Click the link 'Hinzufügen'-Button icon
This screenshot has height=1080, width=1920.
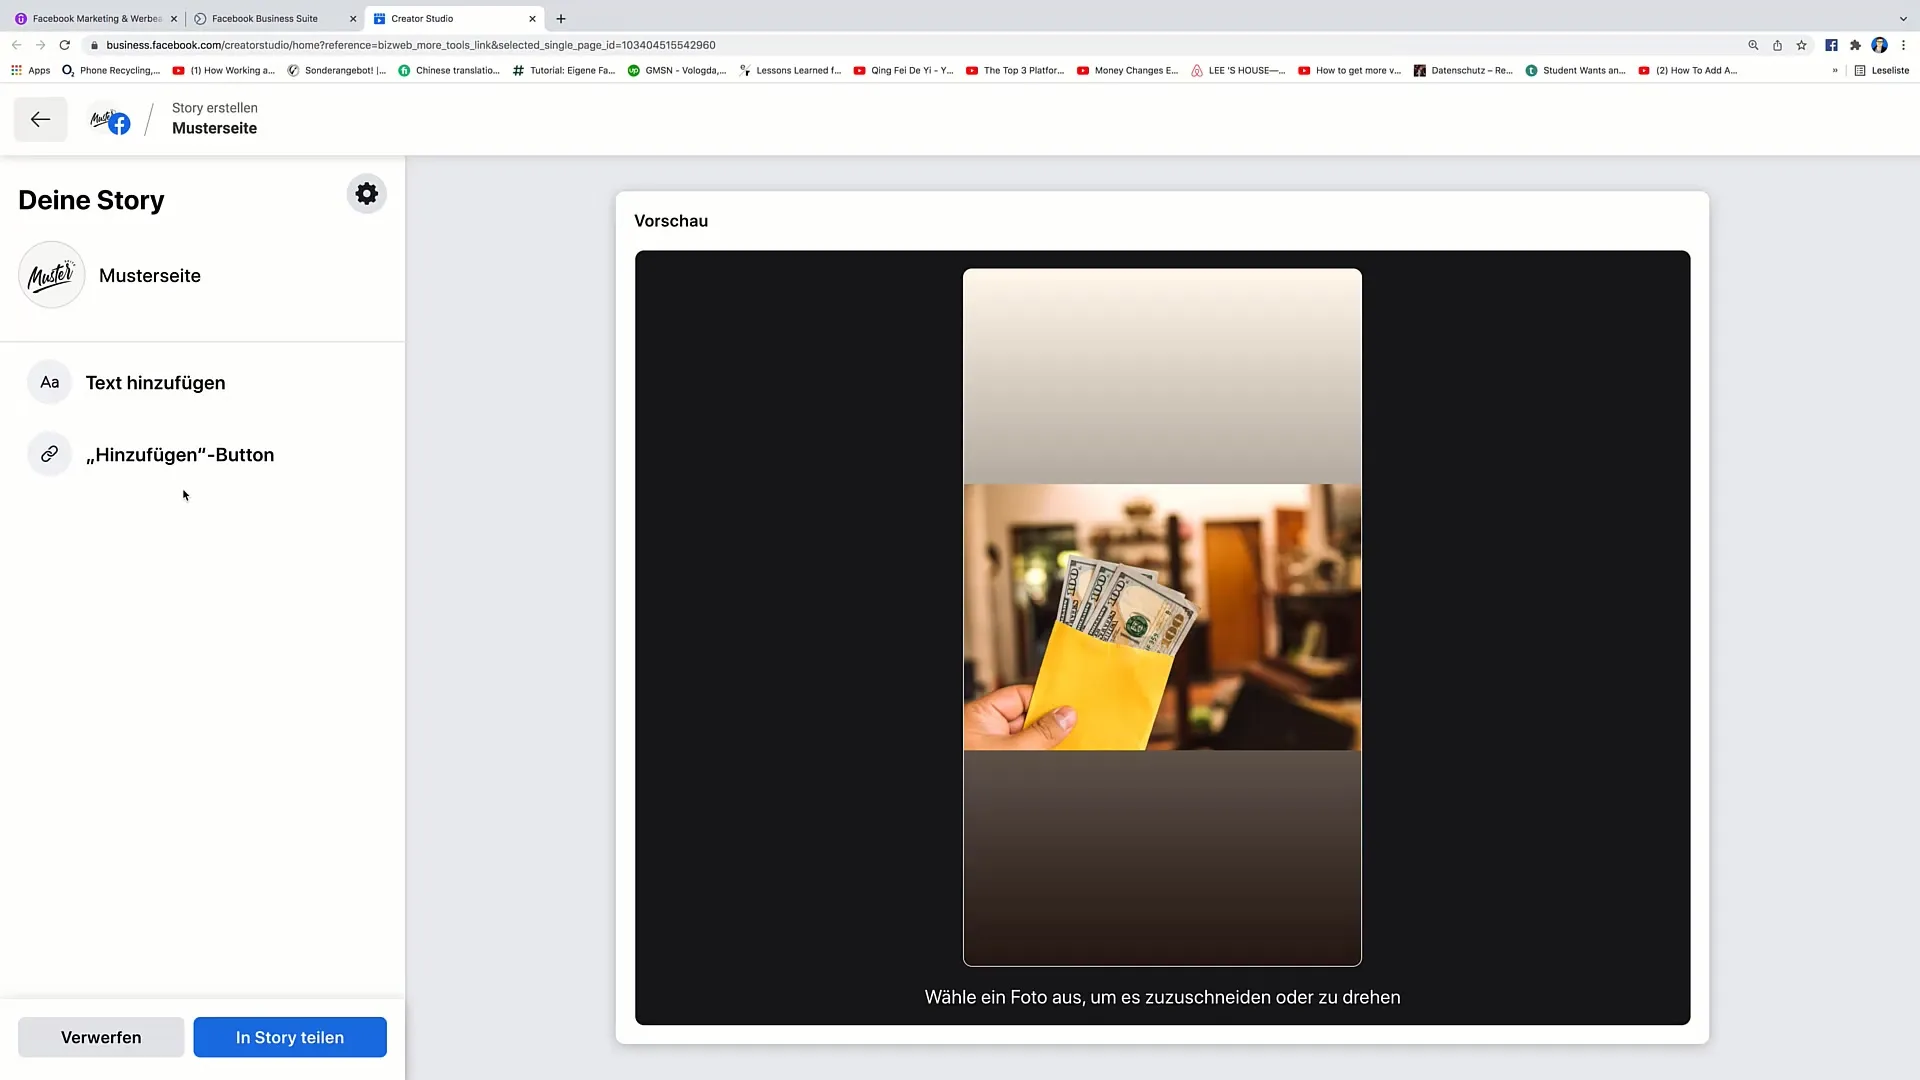coord(49,455)
